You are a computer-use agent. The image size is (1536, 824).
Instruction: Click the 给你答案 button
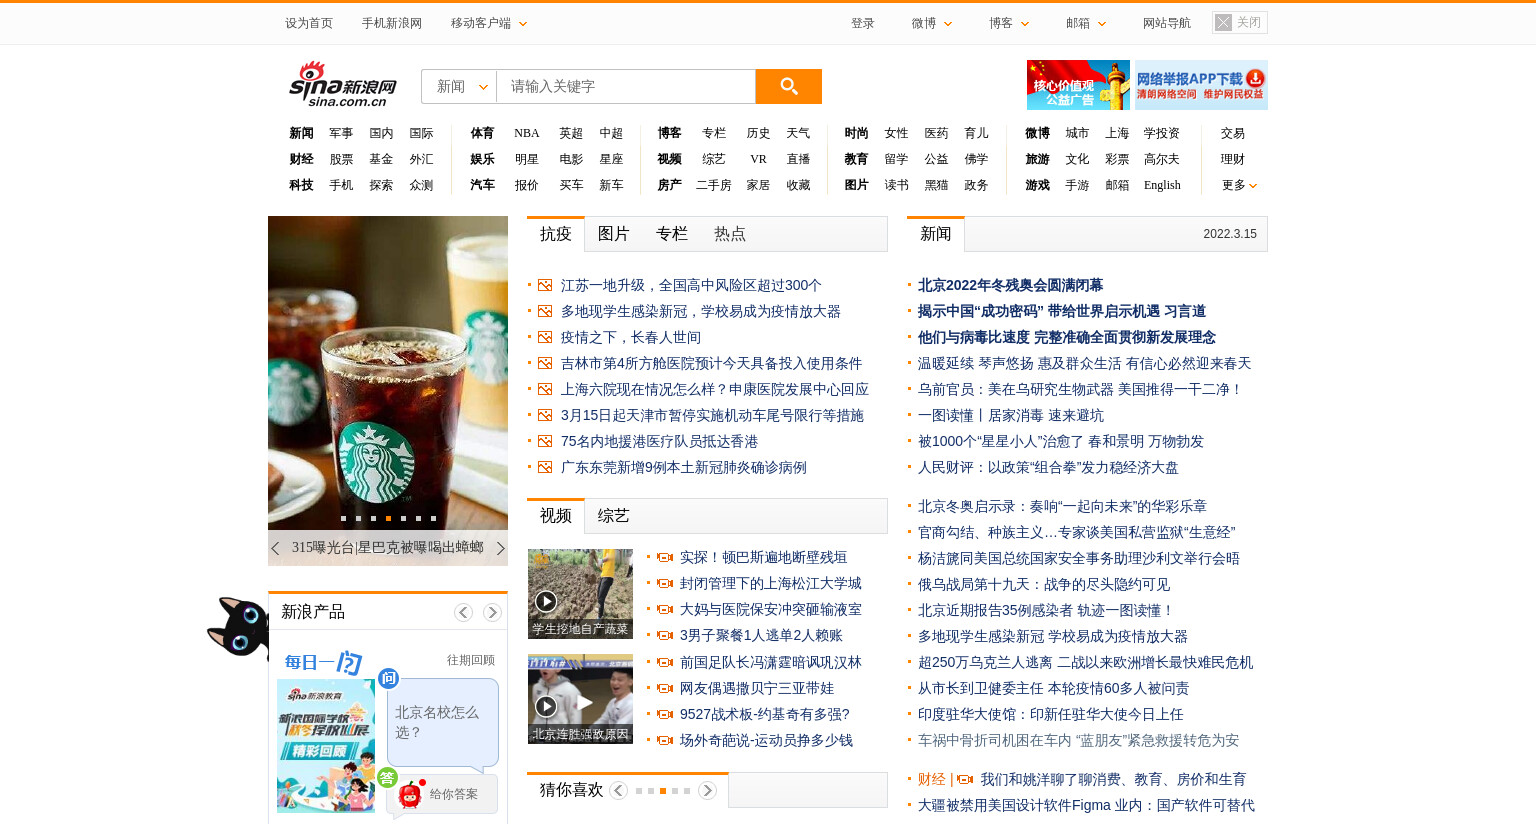click(441, 795)
